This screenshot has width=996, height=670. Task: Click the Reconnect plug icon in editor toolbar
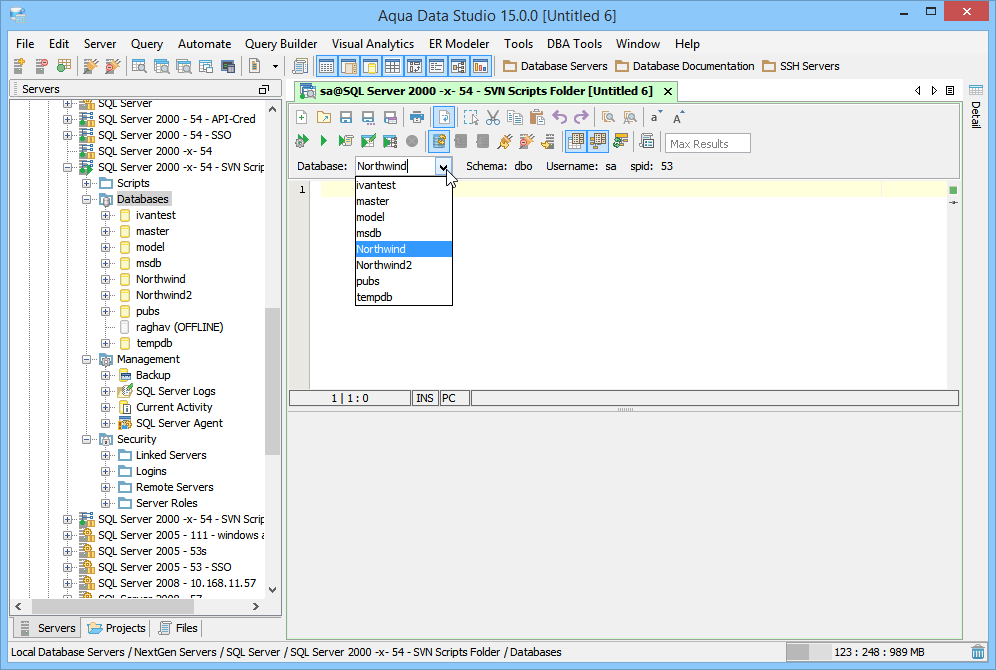[505, 141]
